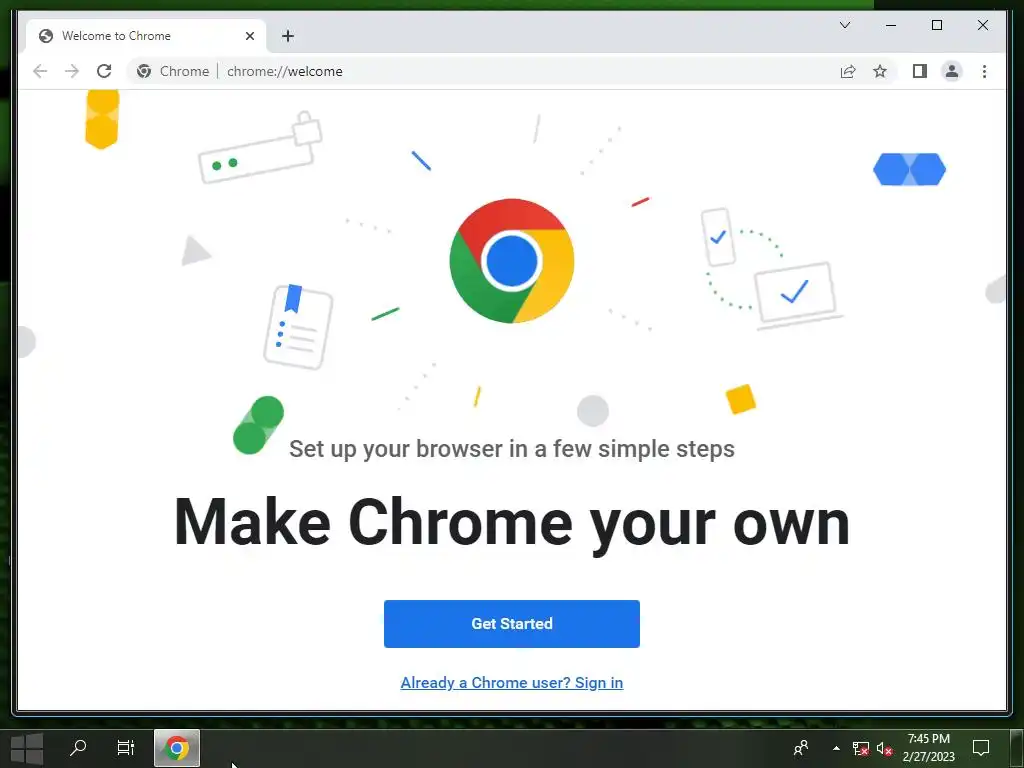
Task: Select the Welcome to Chrome tab
Action: [146, 36]
